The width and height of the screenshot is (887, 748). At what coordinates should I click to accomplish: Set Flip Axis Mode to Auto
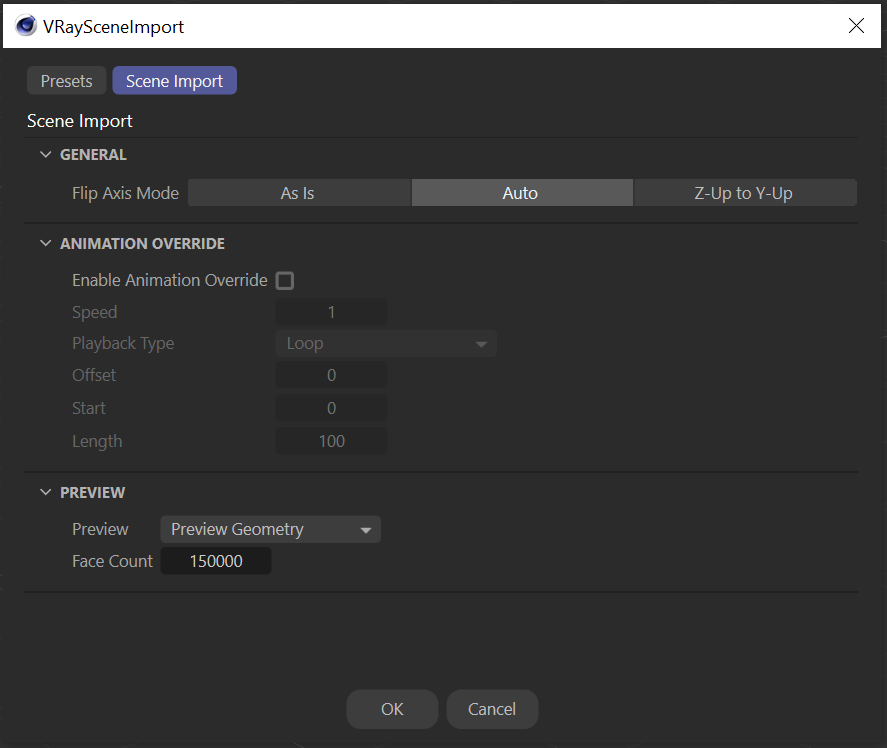(522, 193)
